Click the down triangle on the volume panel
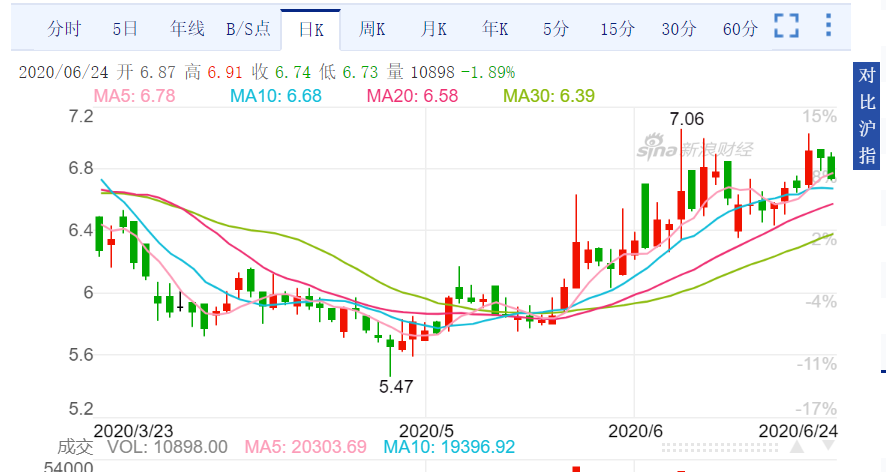Viewport: 886px width, 472px height. tap(828, 447)
